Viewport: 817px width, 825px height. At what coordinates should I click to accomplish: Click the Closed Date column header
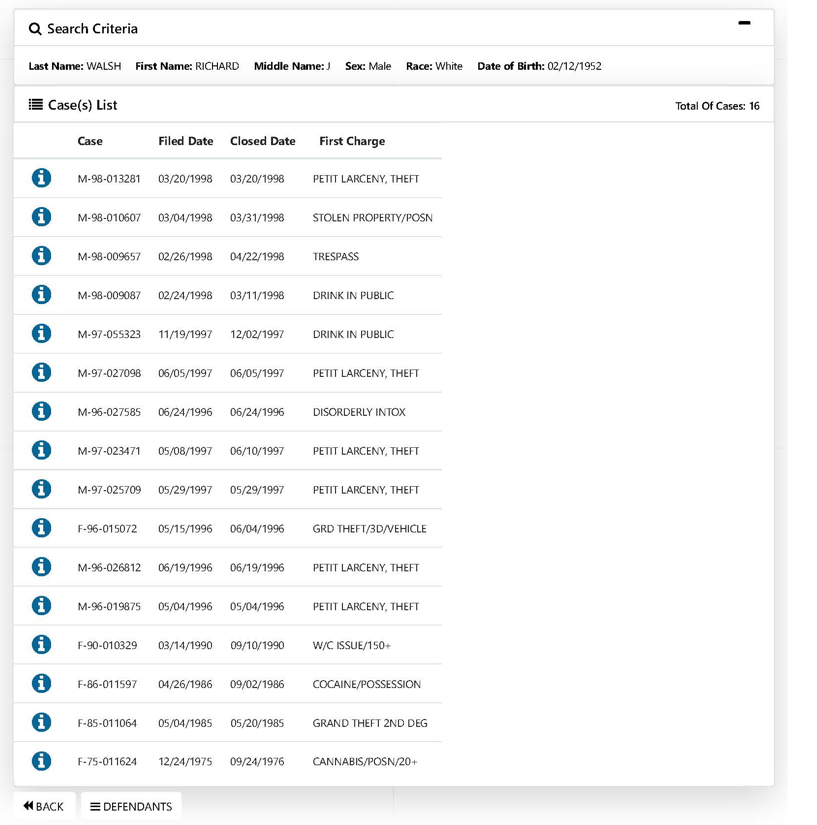point(262,141)
